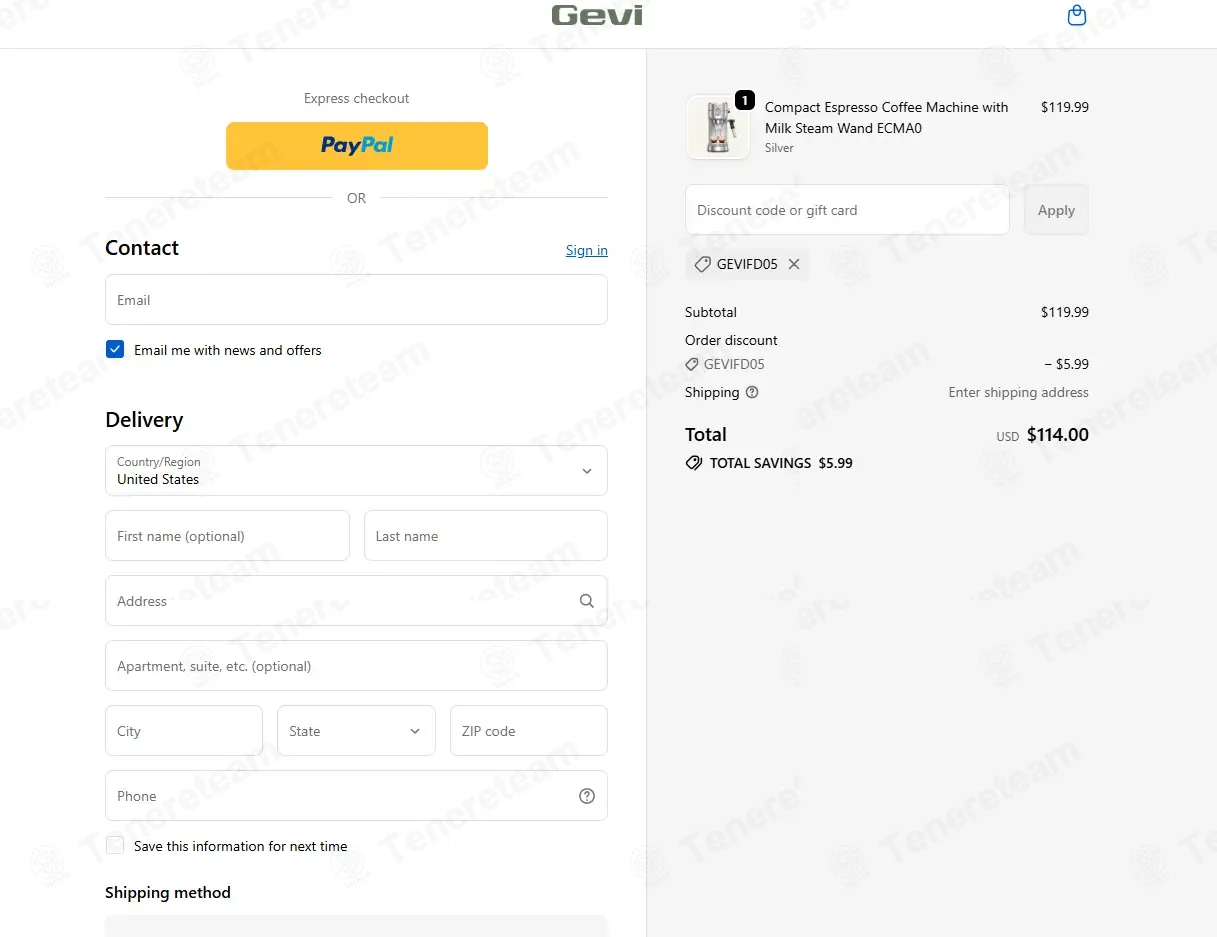Open the shopping bag cart icon
Viewport: 1217px width, 937px height.
pyautogui.click(x=1077, y=15)
